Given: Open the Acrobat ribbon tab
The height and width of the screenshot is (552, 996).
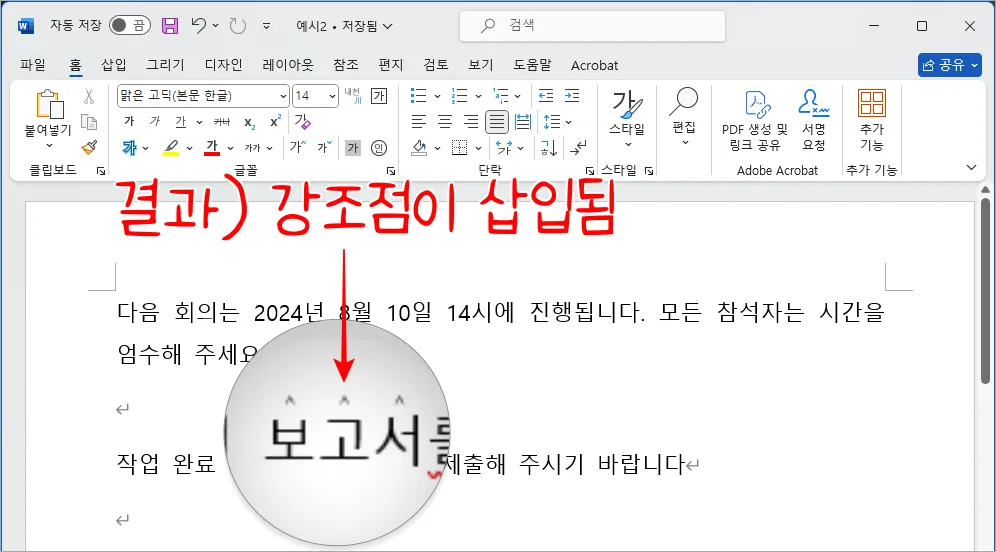Looking at the screenshot, I should tap(594, 65).
